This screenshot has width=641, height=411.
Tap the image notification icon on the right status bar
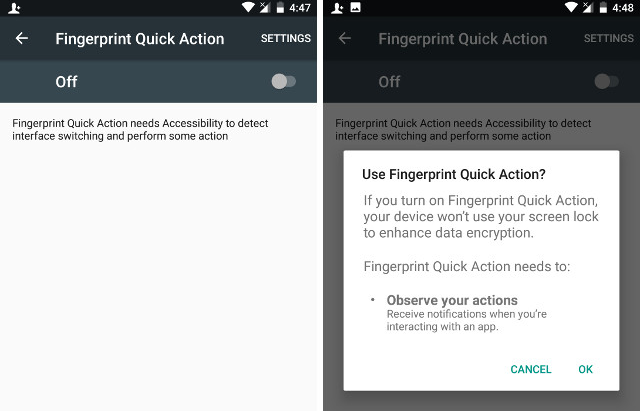click(x=355, y=7)
